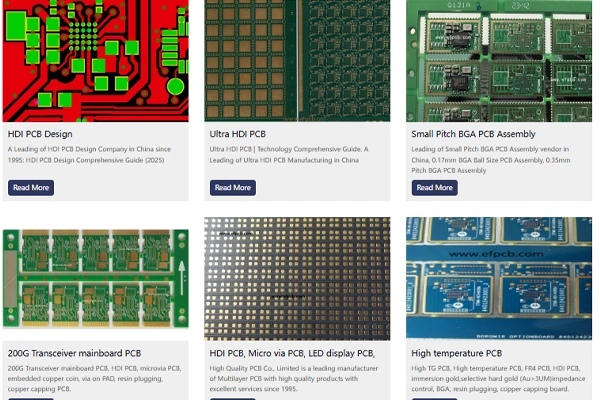Select the 0.17mm BGA Ball Size description
Viewport: 600px width, 400px height.
click(491, 160)
